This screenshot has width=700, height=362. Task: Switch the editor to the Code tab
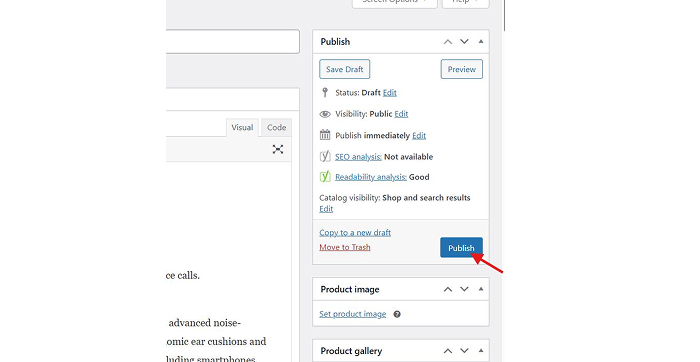pos(276,128)
